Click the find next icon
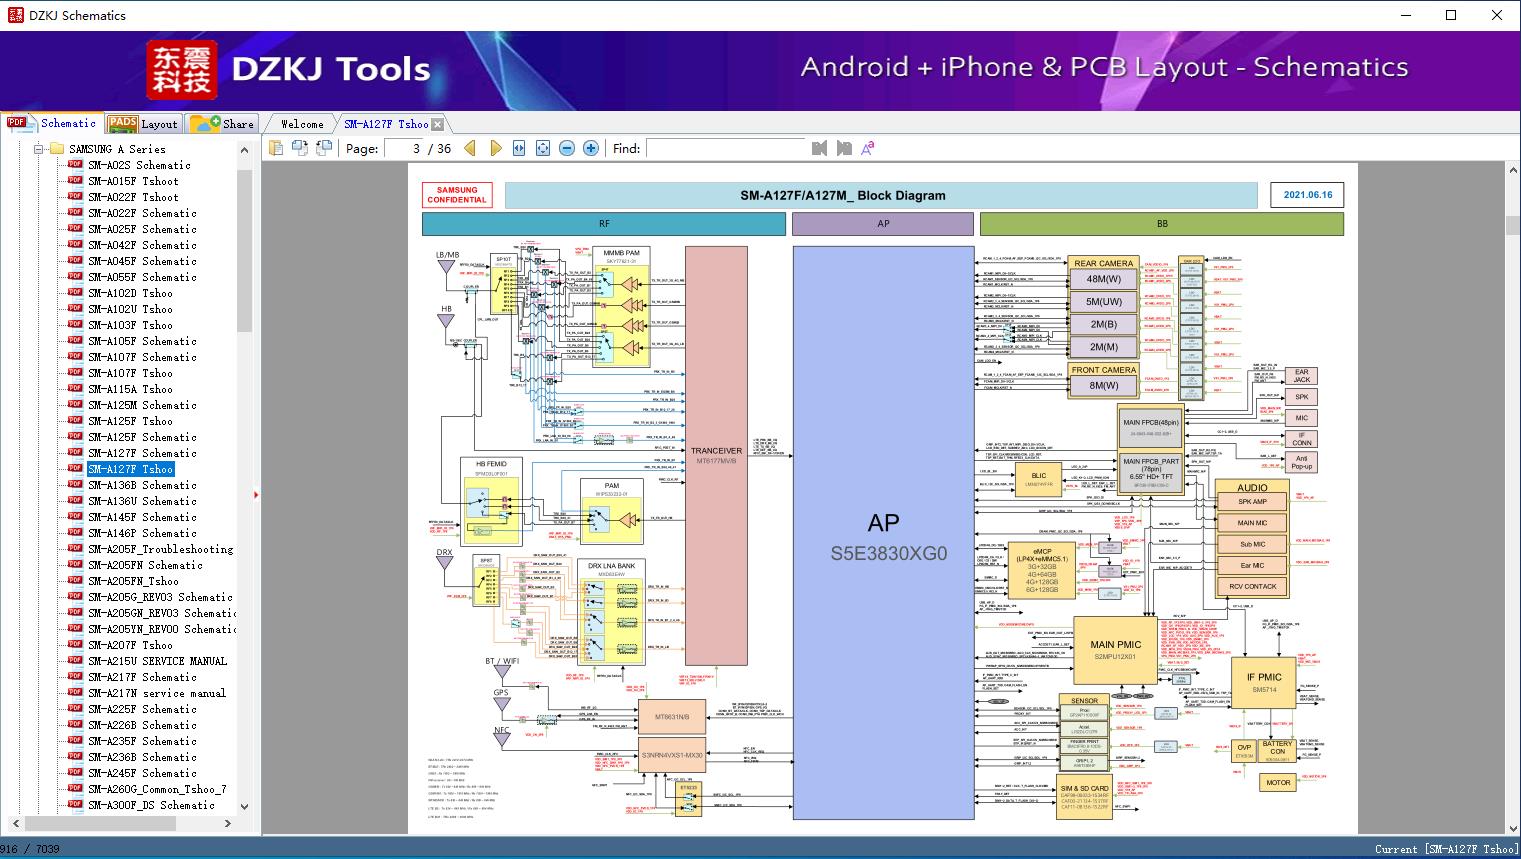This screenshot has height=859, width=1521. pos(844,148)
